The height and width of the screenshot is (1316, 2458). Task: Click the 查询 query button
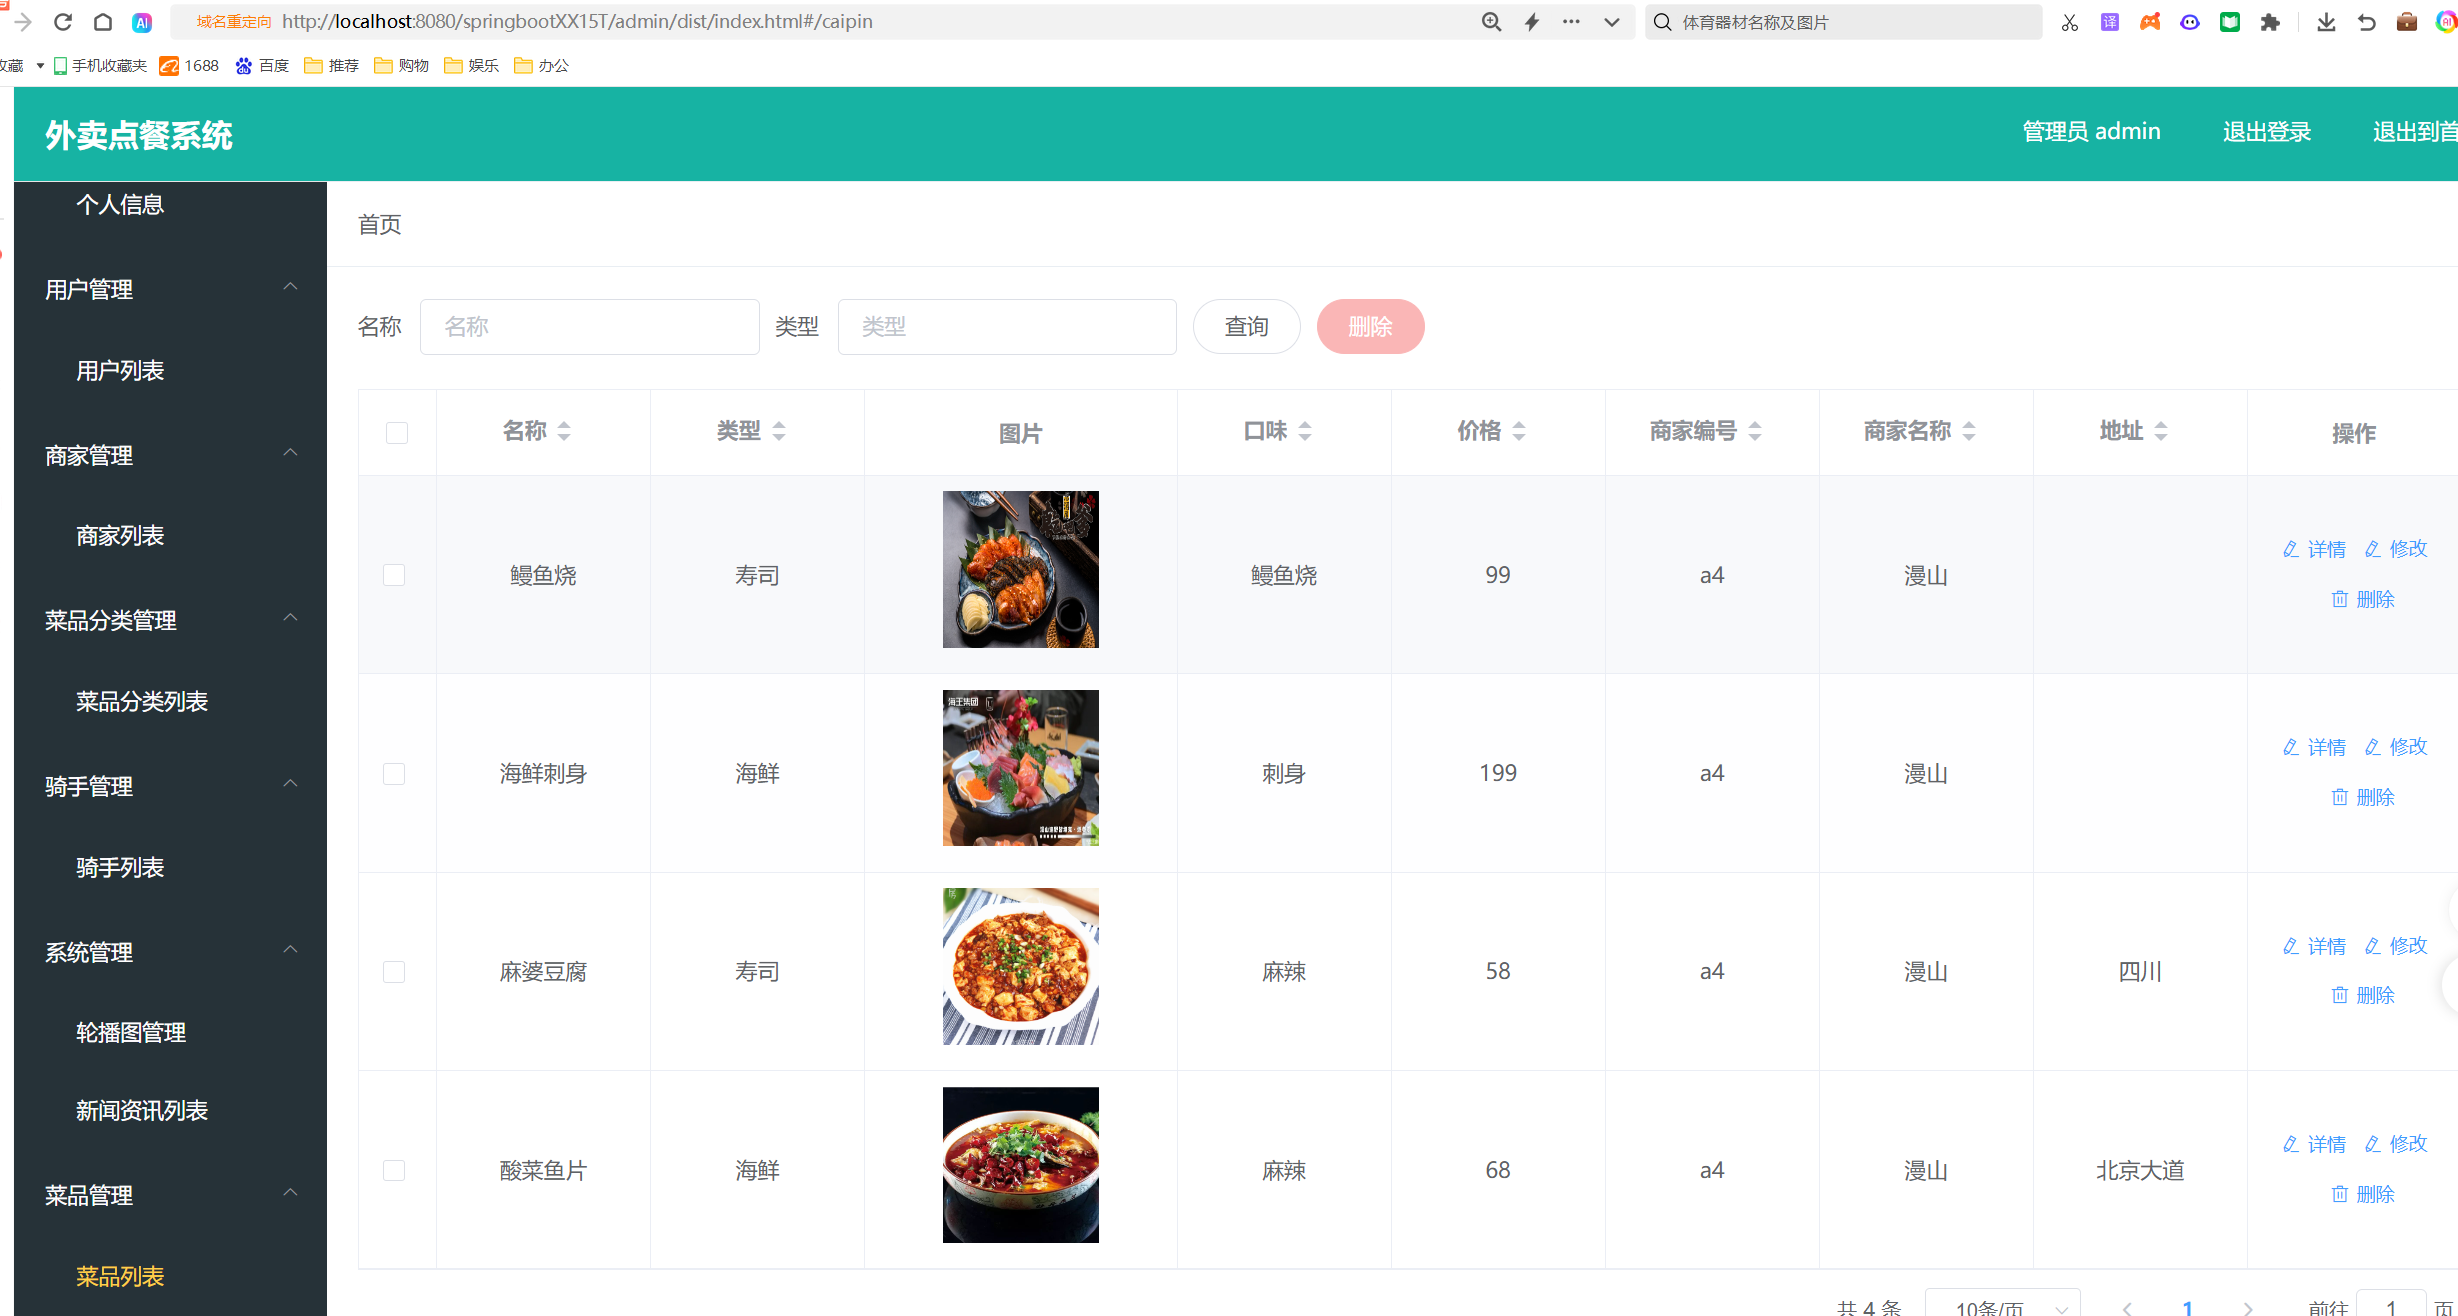[1246, 326]
